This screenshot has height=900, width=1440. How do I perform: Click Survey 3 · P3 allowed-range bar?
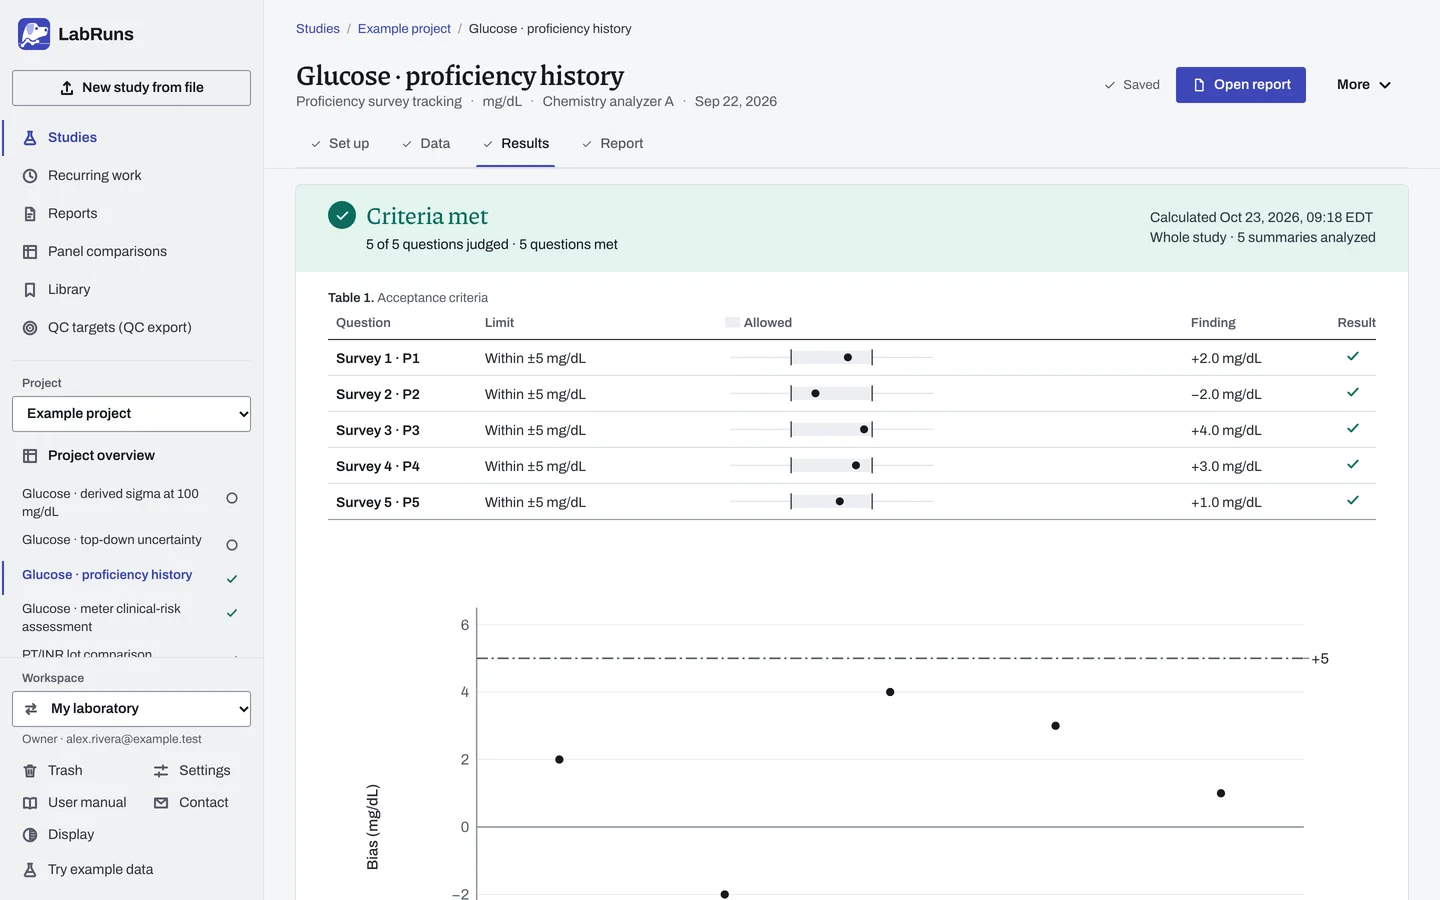click(x=831, y=429)
